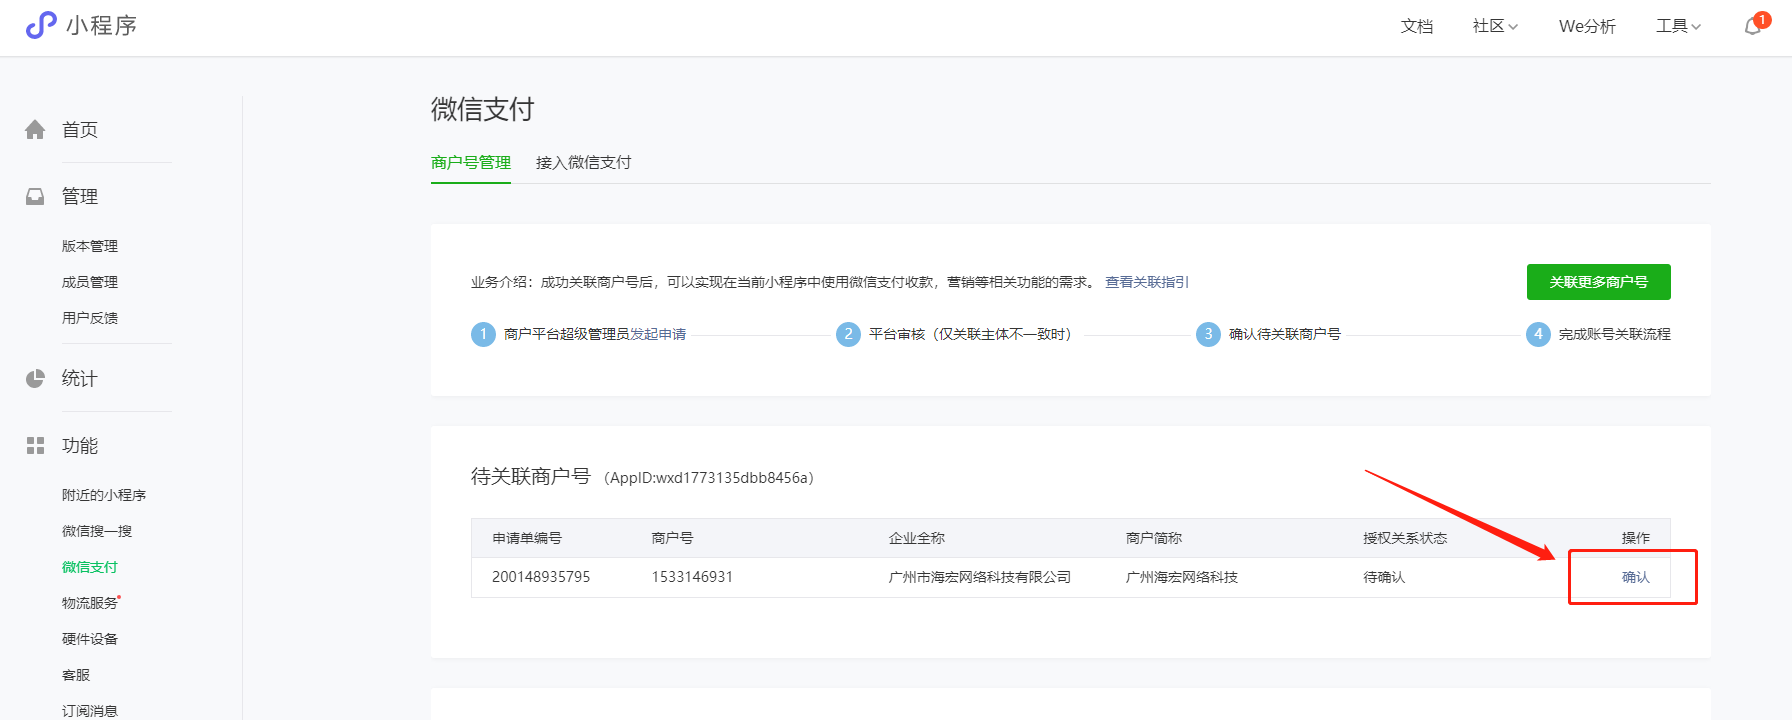The width and height of the screenshot is (1792, 720).
Task: Click 确认待关联商户号 step label
Action: point(1285,334)
